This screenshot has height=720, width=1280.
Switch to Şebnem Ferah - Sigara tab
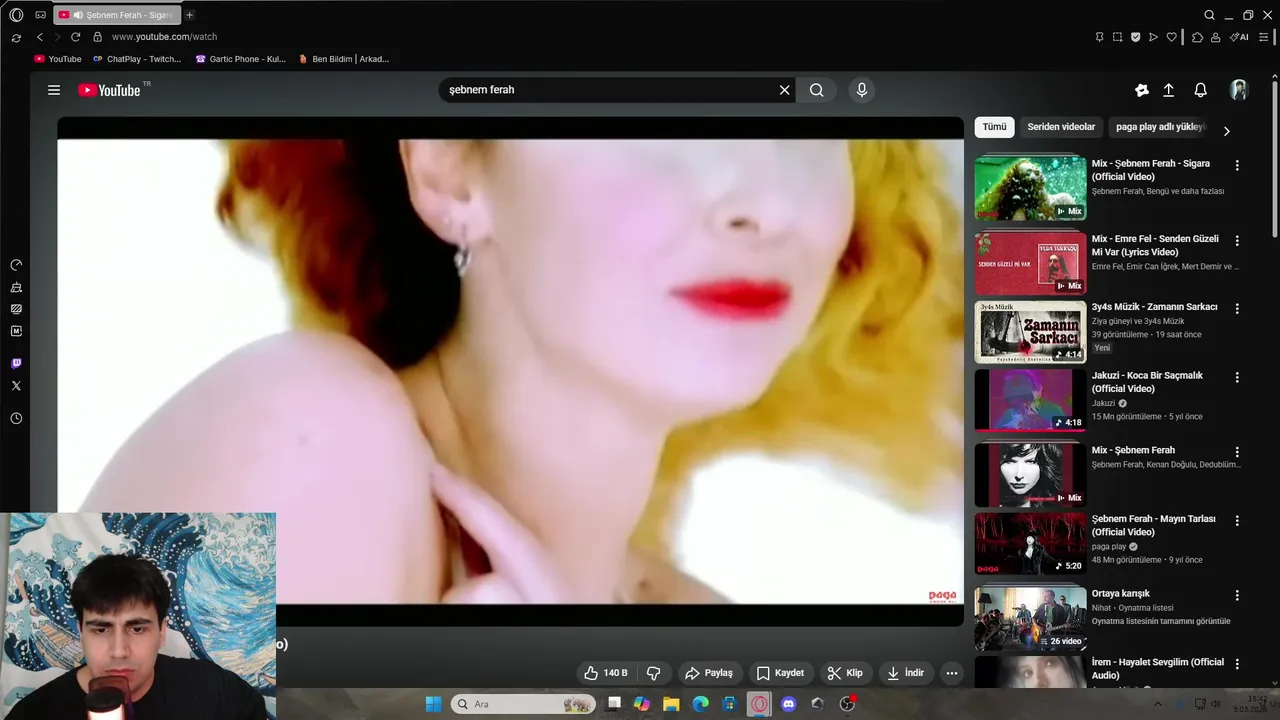[x=117, y=15]
